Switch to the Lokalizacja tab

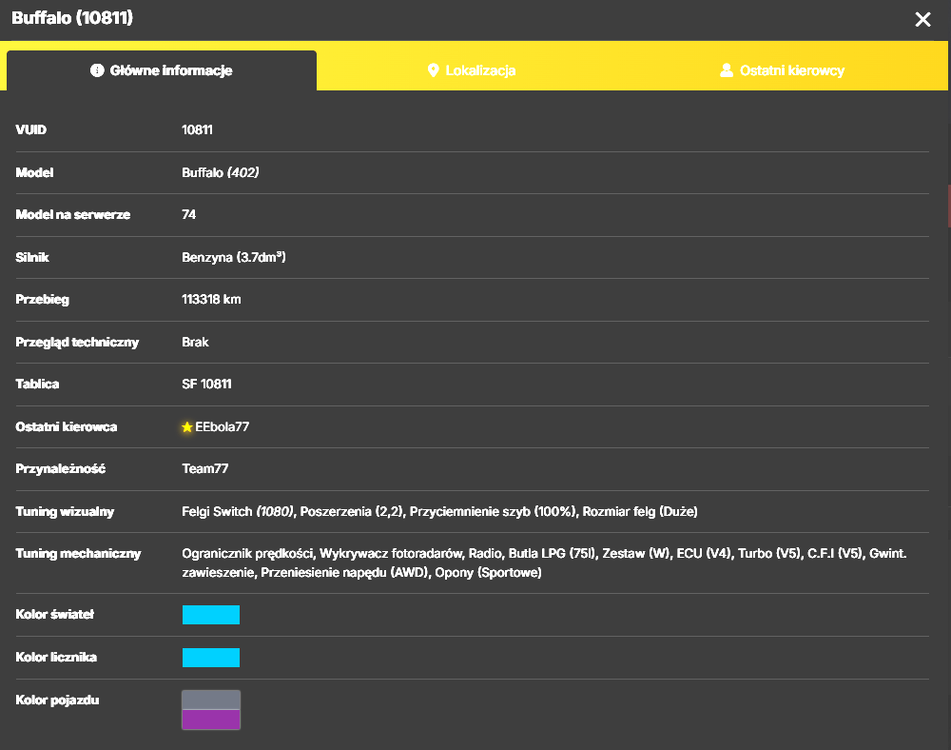[471, 70]
